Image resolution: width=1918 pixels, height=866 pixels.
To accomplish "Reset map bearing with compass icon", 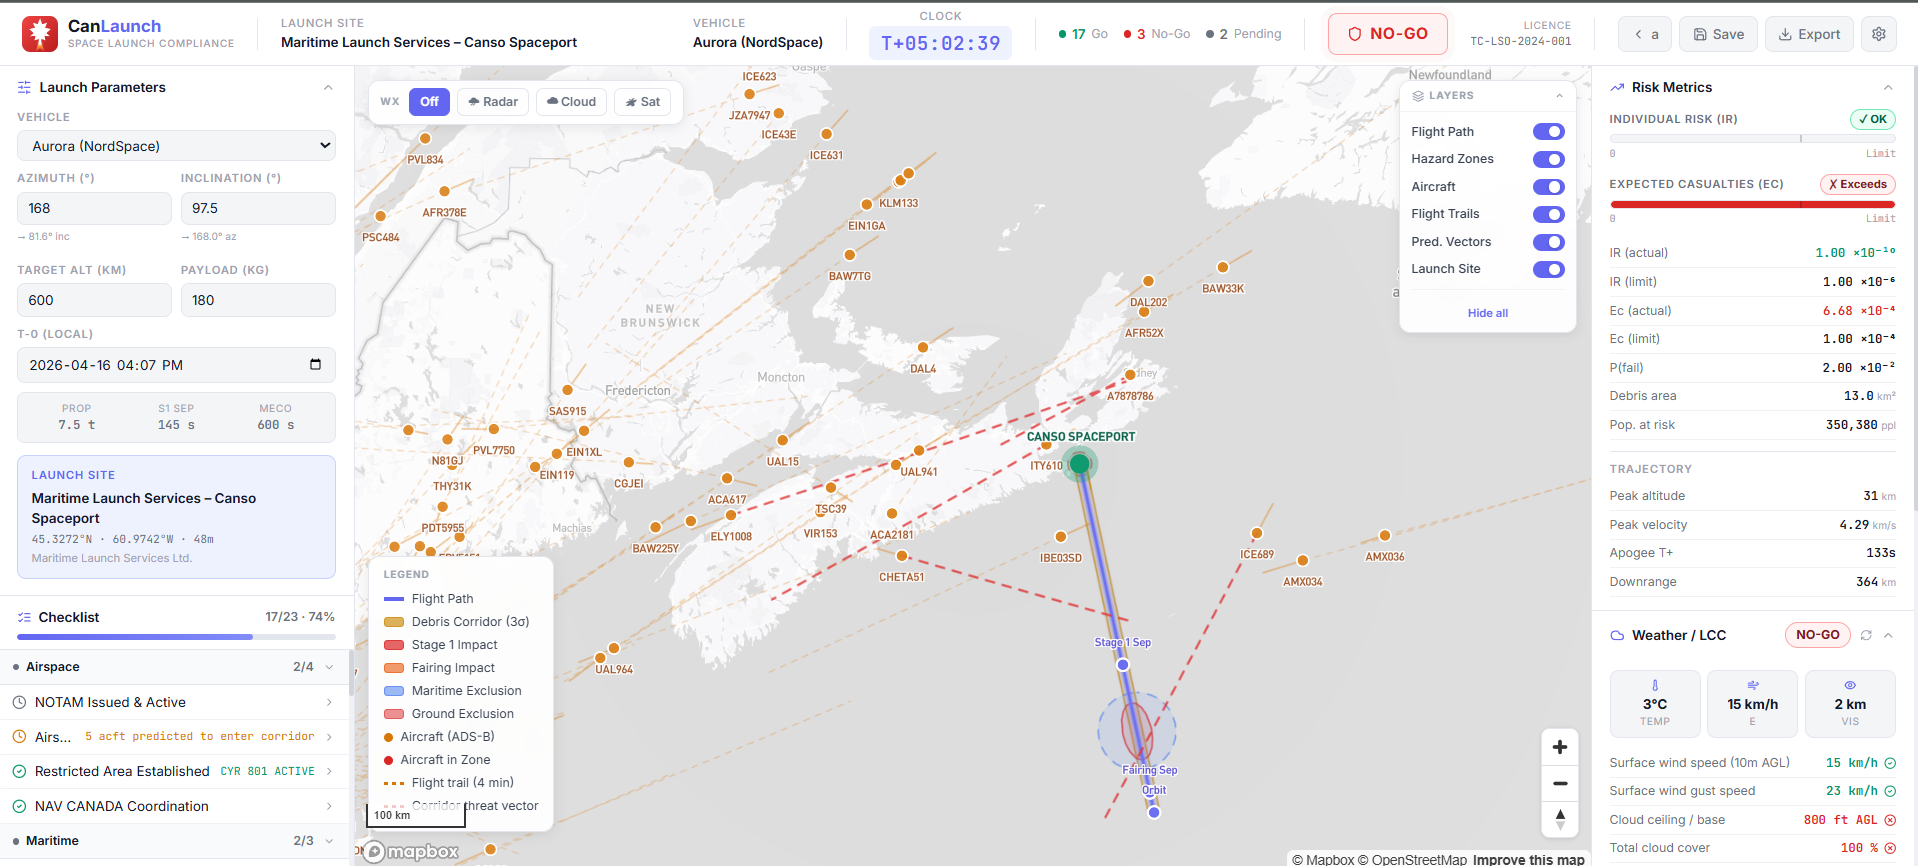I will click(x=1559, y=819).
